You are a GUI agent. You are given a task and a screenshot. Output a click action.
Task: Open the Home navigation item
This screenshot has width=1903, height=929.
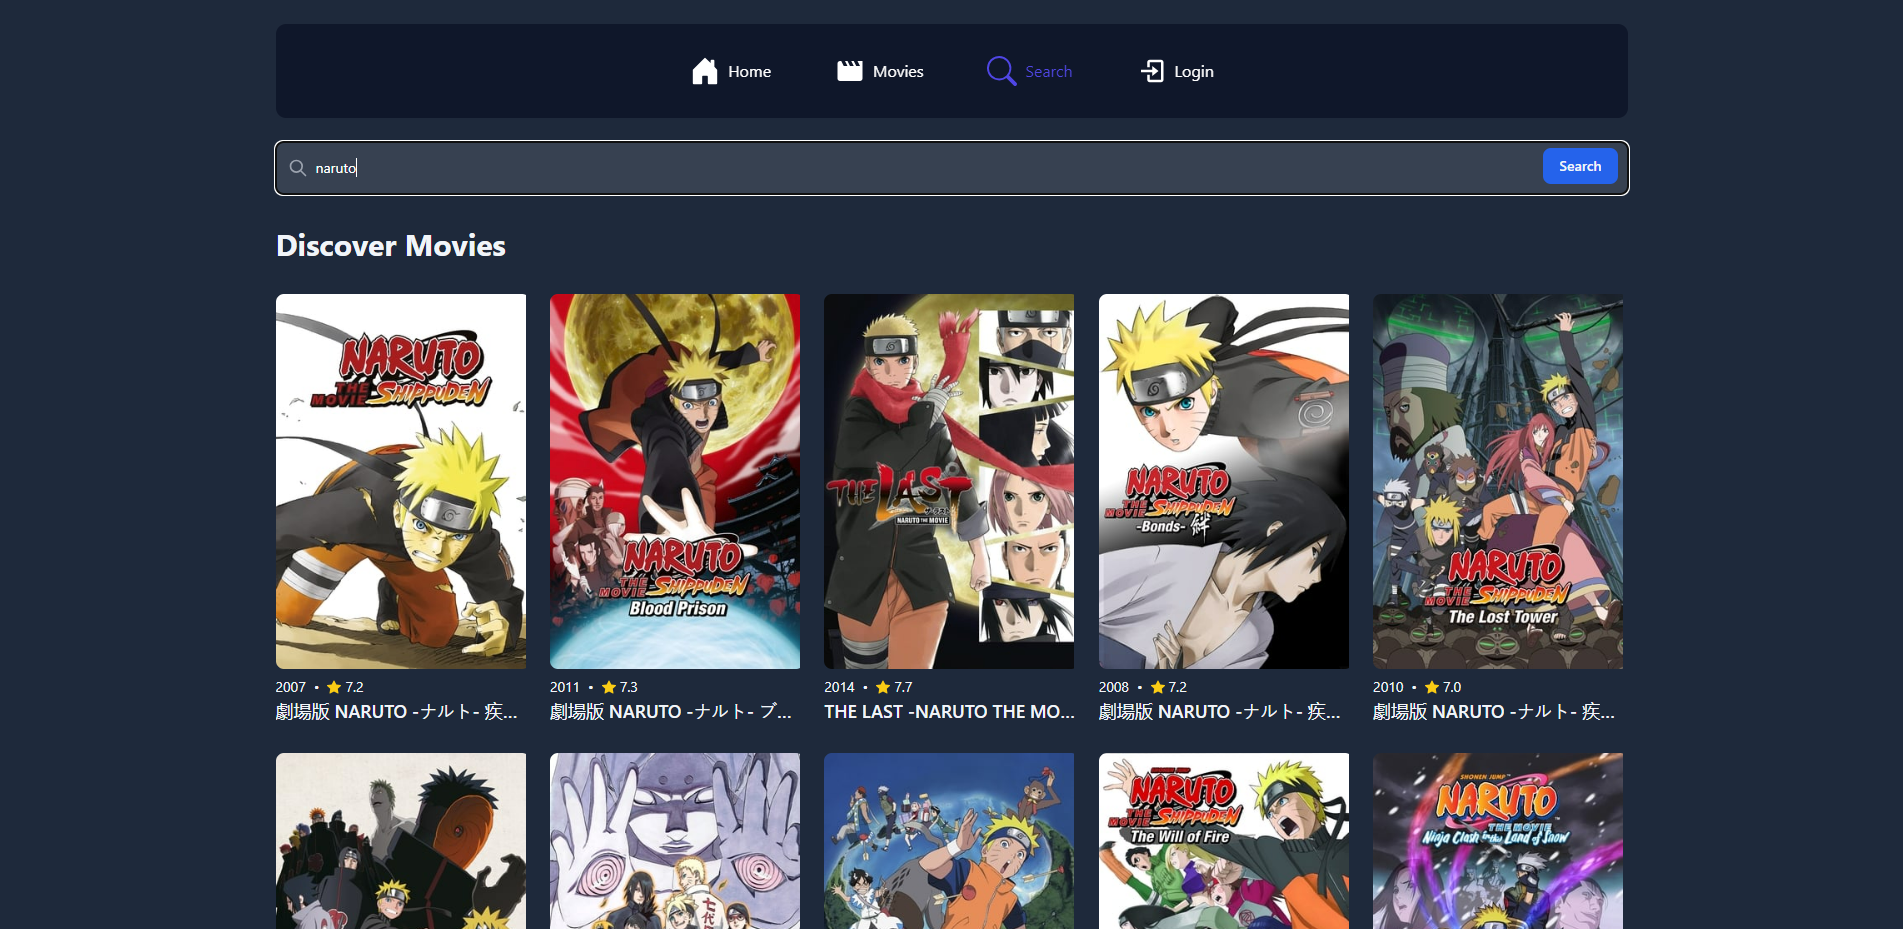tap(731, 71)
